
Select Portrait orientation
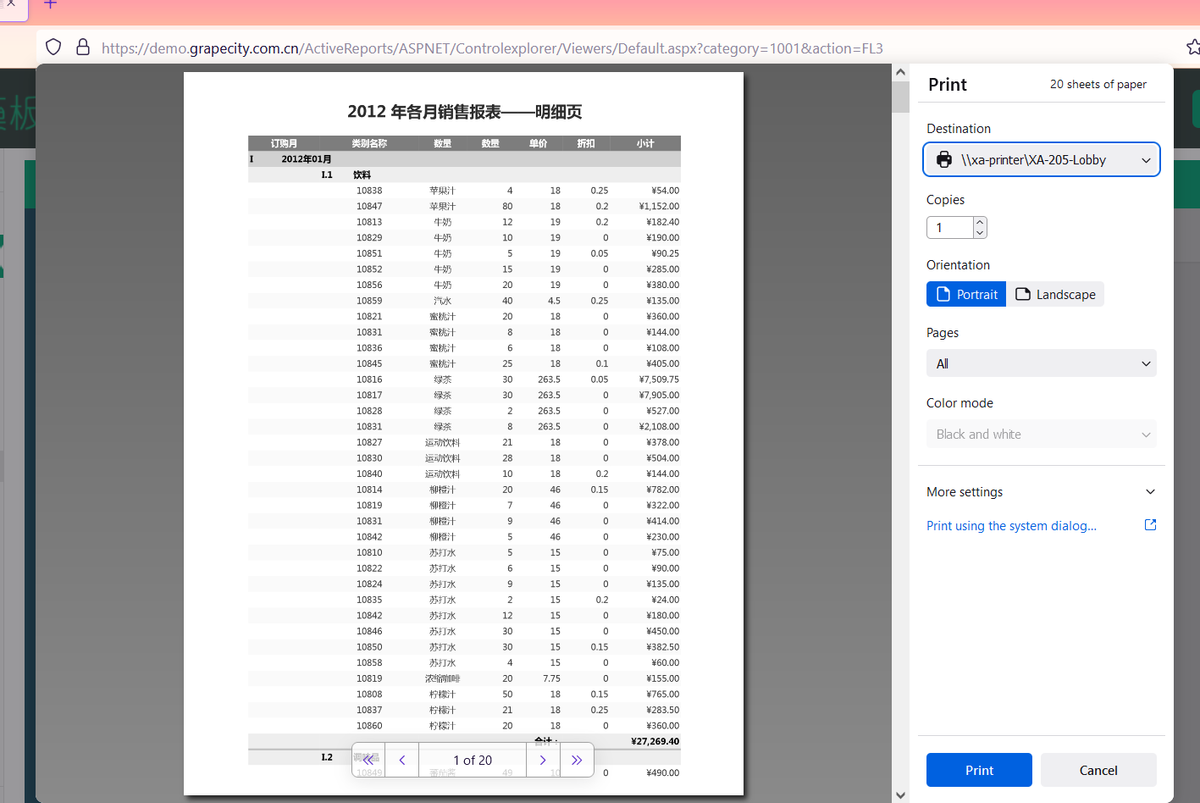click(x=966, y=294)
